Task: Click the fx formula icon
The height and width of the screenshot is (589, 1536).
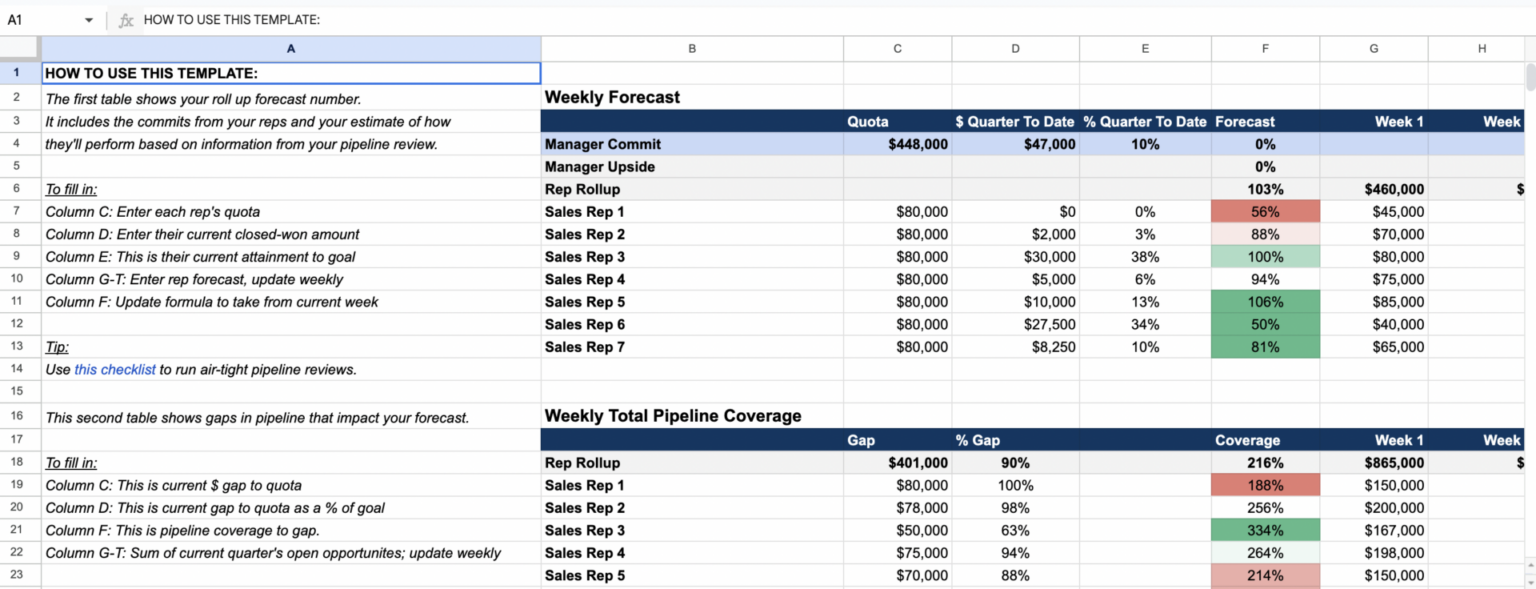Action: click(124, 19)
